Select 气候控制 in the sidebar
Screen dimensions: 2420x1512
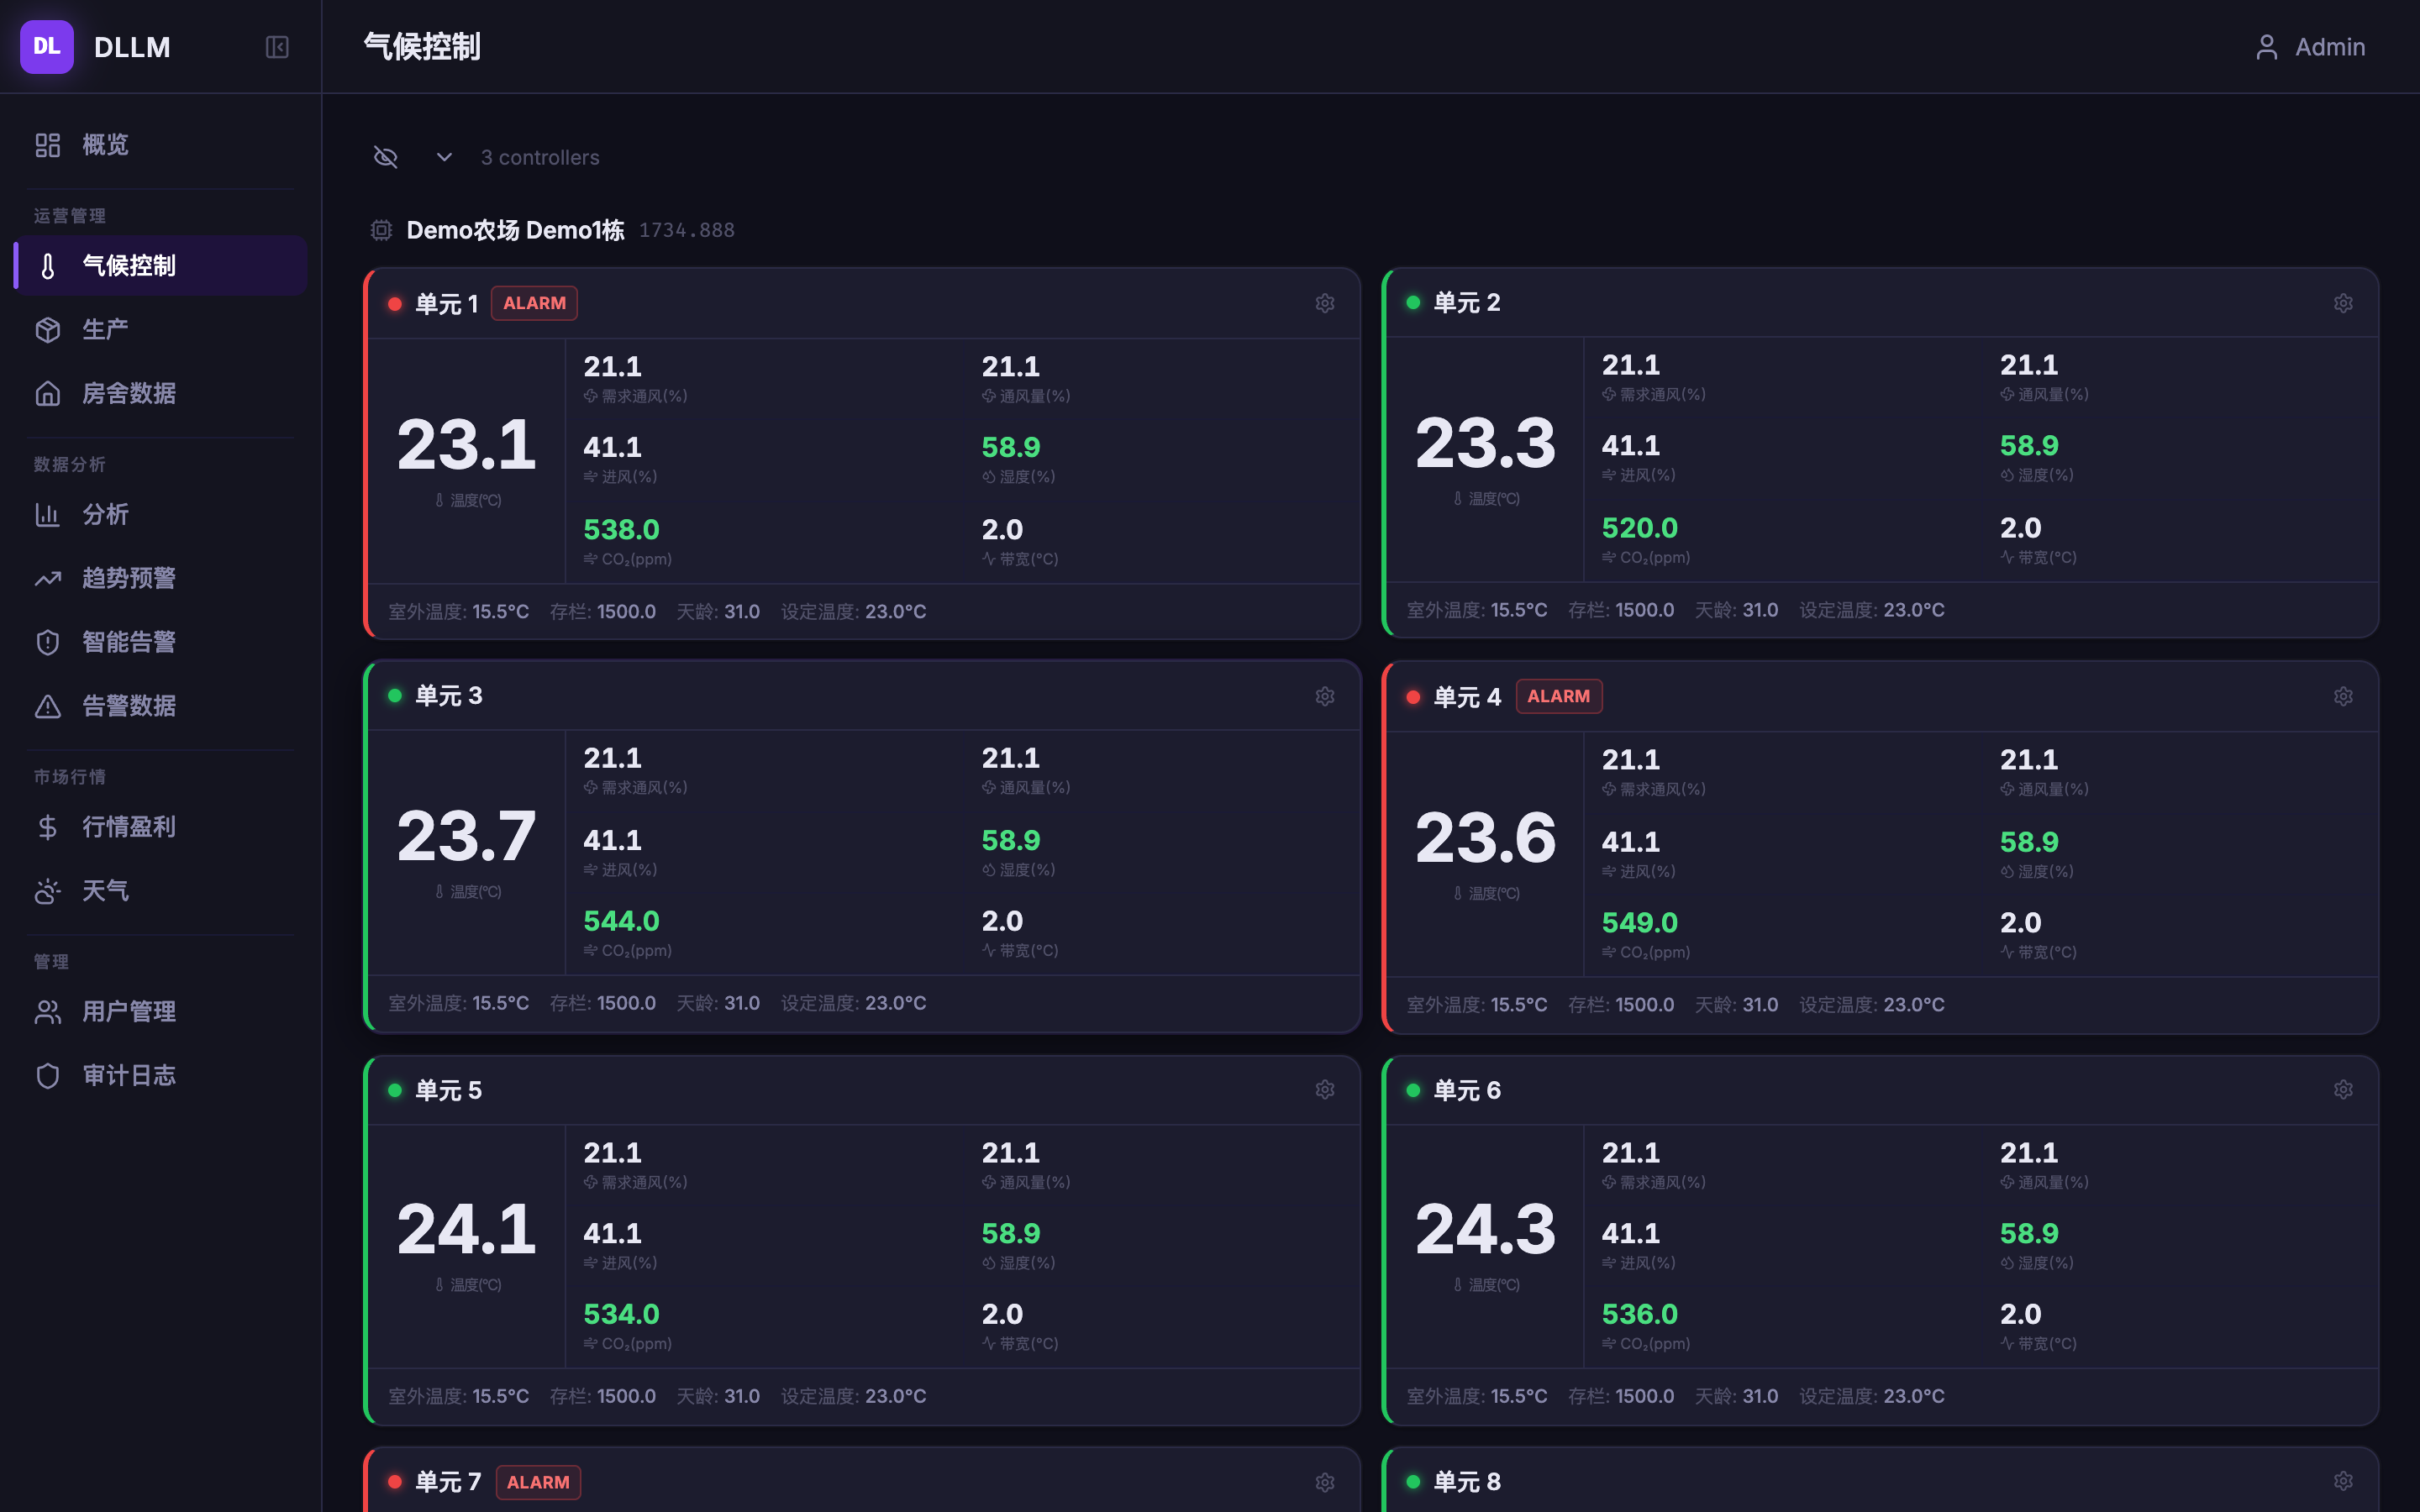(x=160, y=266)
